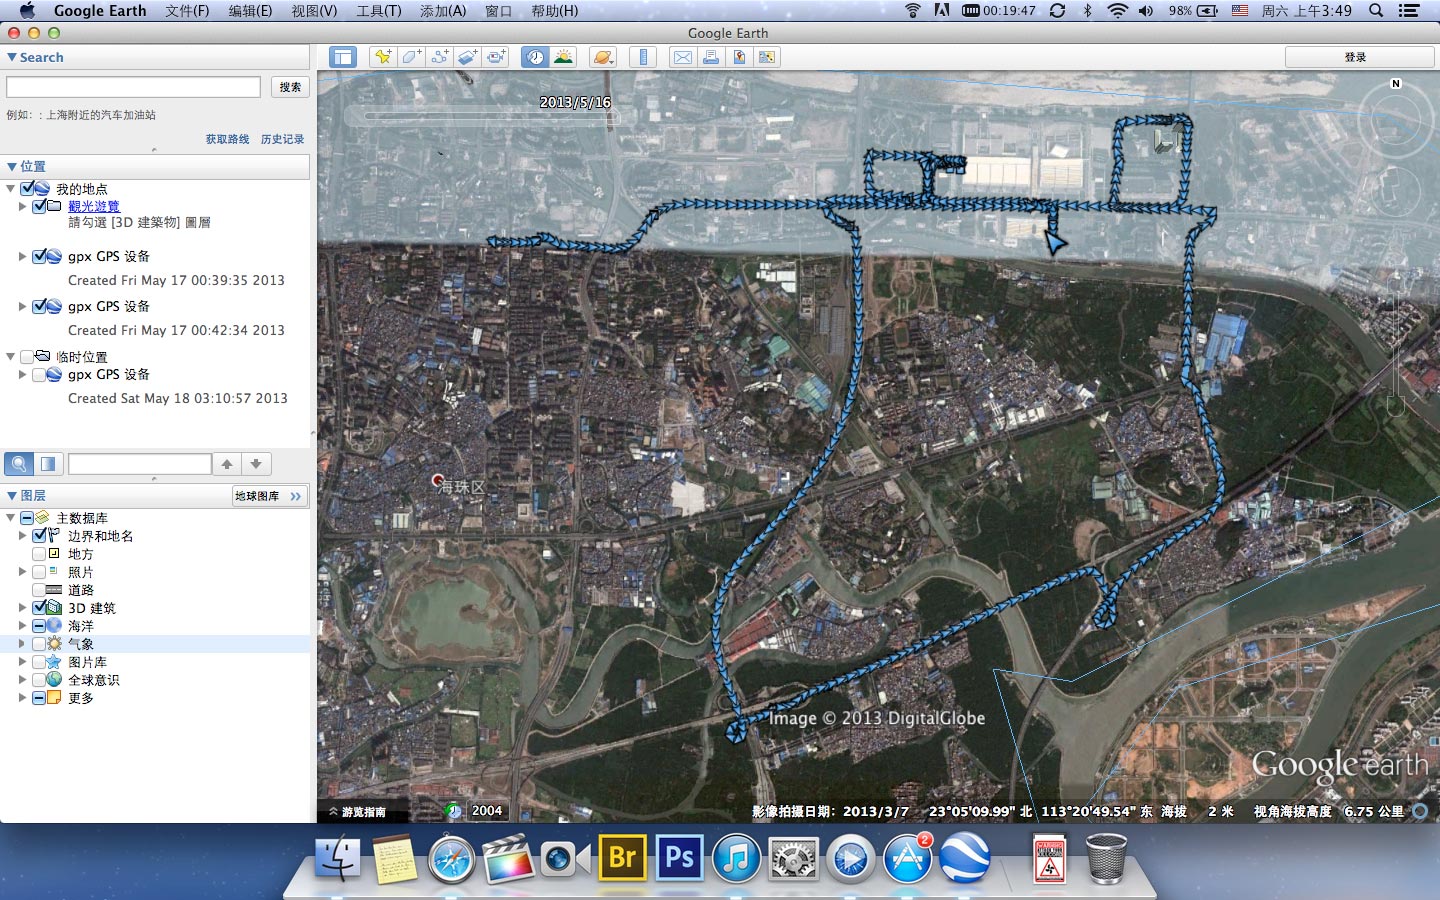Open the planet switcher toolbar button
The width and height of the screenshot is (1440, 900).
[603, 57]
